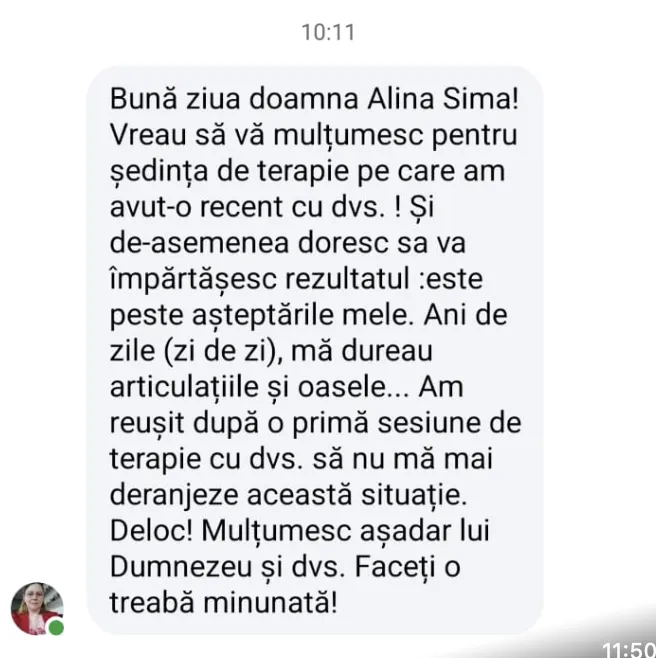Open the sender's profile picture avatar
The image size is (656, 658).
pos(37,608)
